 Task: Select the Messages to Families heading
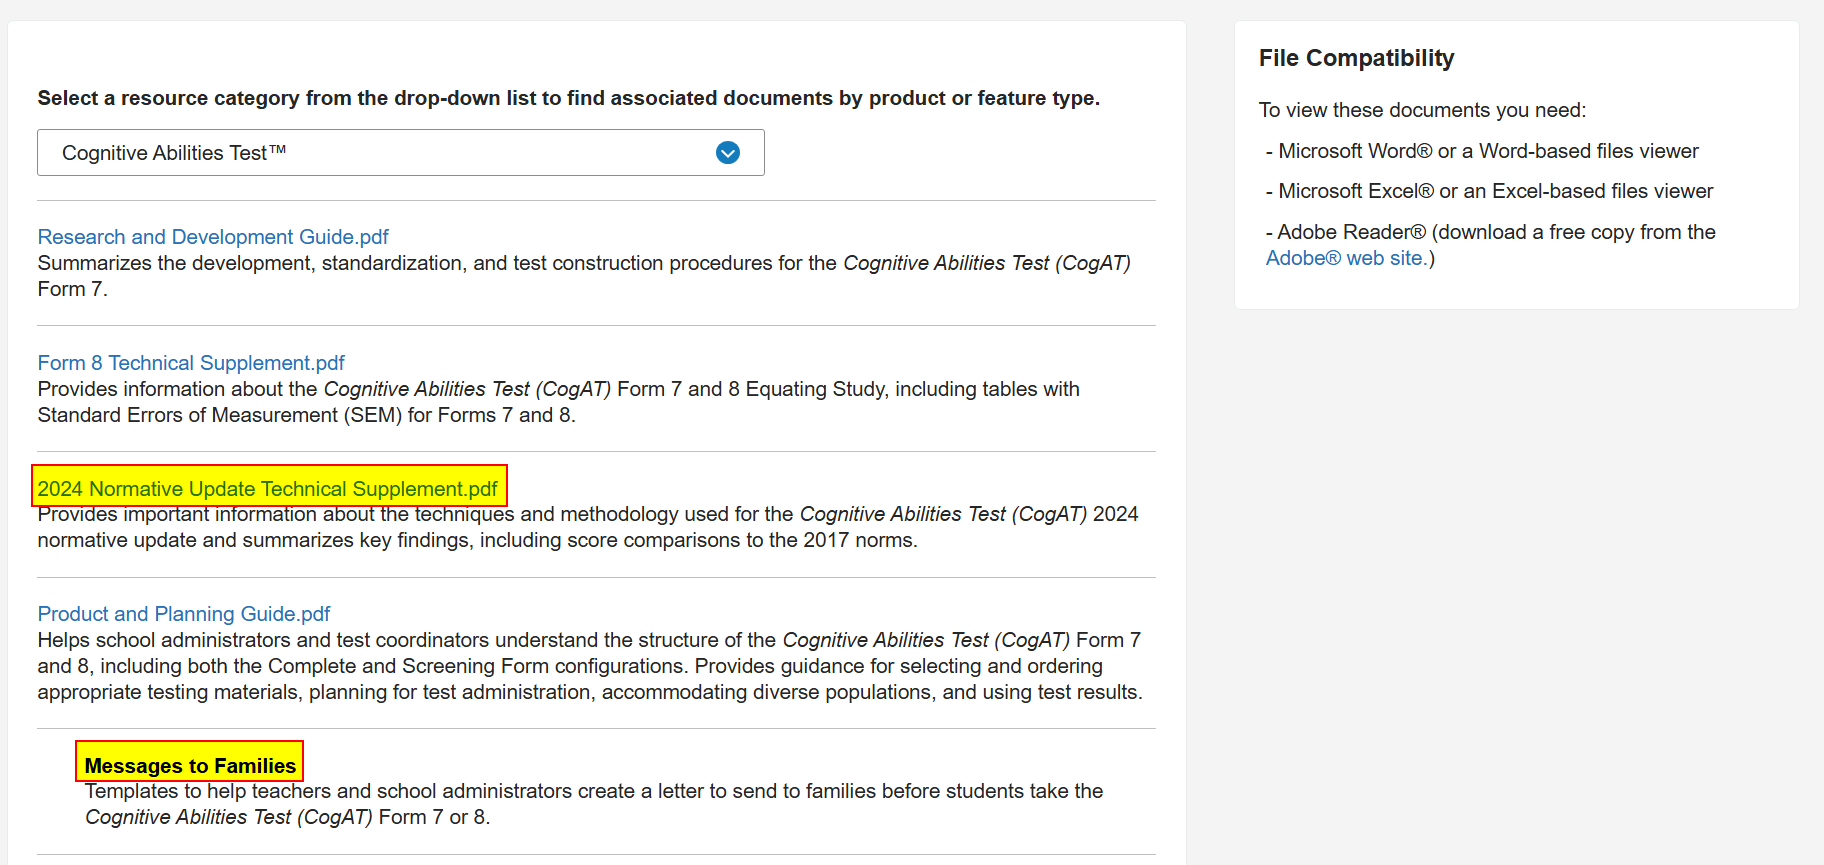tap(190, 766)
